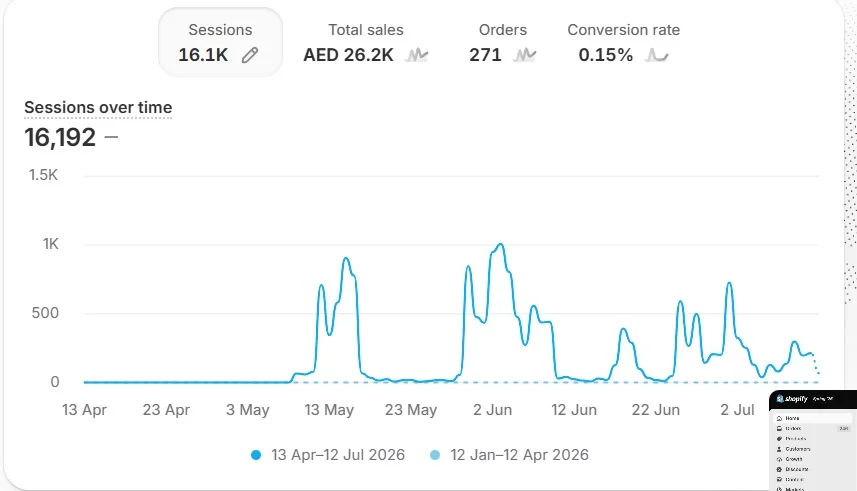
Task: Click the Sessions over time heading
Action: (98, 108)
